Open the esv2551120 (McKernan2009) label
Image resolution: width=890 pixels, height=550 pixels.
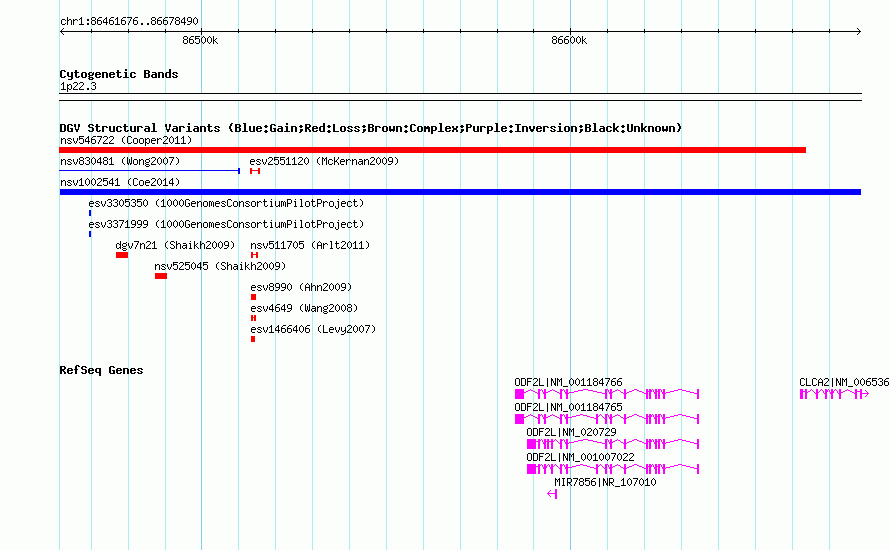(324, 161)
